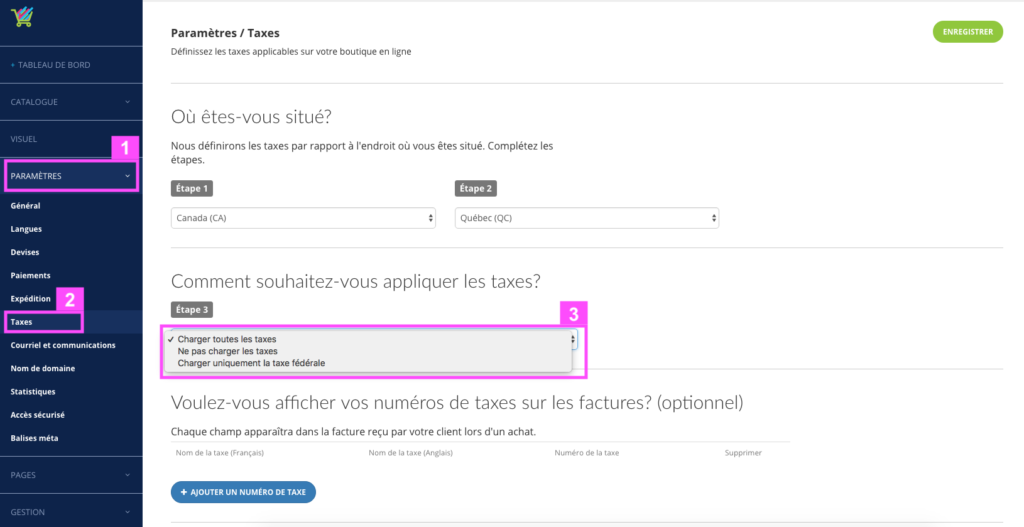Collapse the Paramètres section chevron

[x=127, y=176]
